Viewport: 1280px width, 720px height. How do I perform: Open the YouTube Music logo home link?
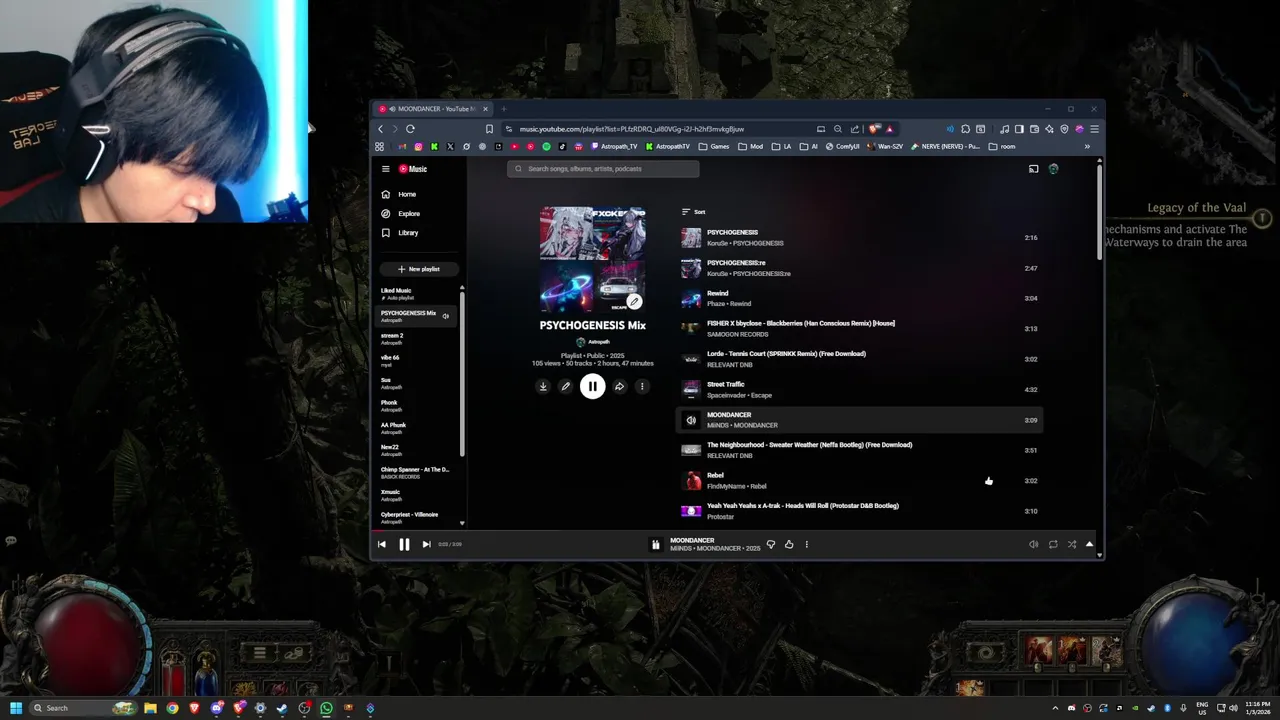coord(413,169)
